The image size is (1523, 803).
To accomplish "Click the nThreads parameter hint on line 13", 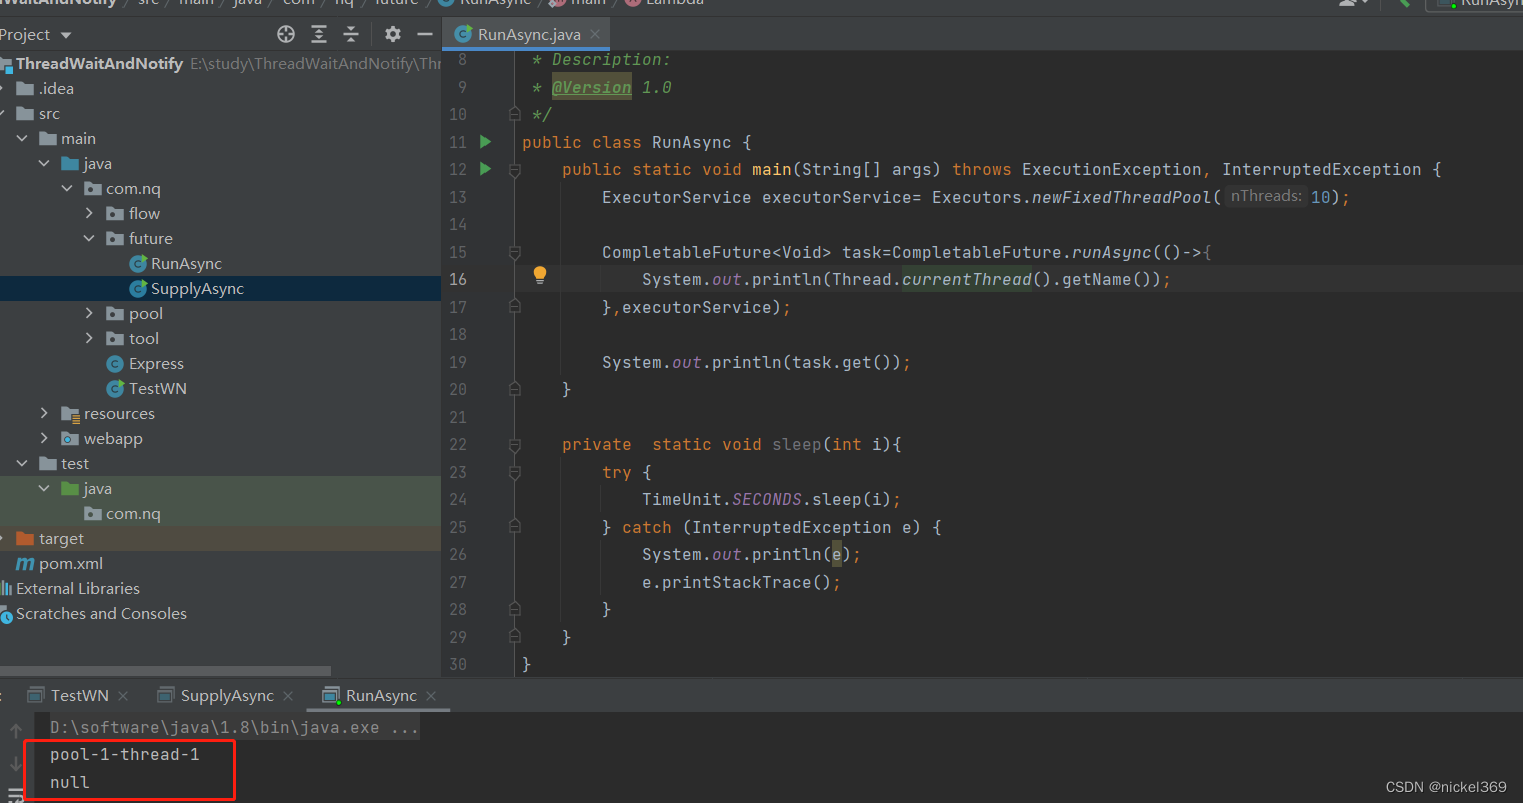I will tap(1266, 196).
